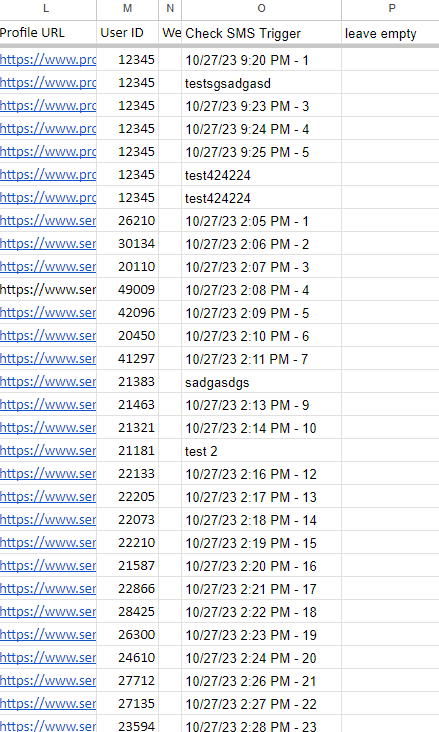Select the 'leave empty' header cell

click(x=390, y=33)
